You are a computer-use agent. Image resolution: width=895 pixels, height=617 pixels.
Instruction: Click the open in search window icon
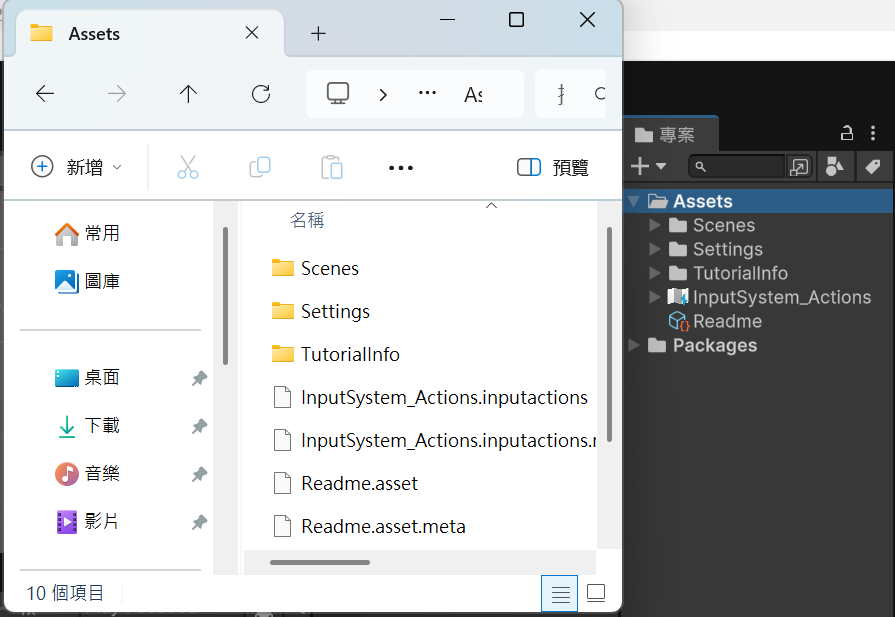click(799, 167)
